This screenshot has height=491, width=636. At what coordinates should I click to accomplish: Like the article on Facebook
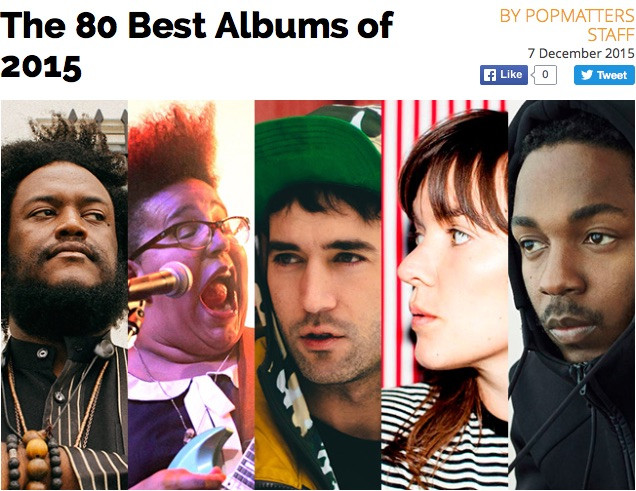504,75
